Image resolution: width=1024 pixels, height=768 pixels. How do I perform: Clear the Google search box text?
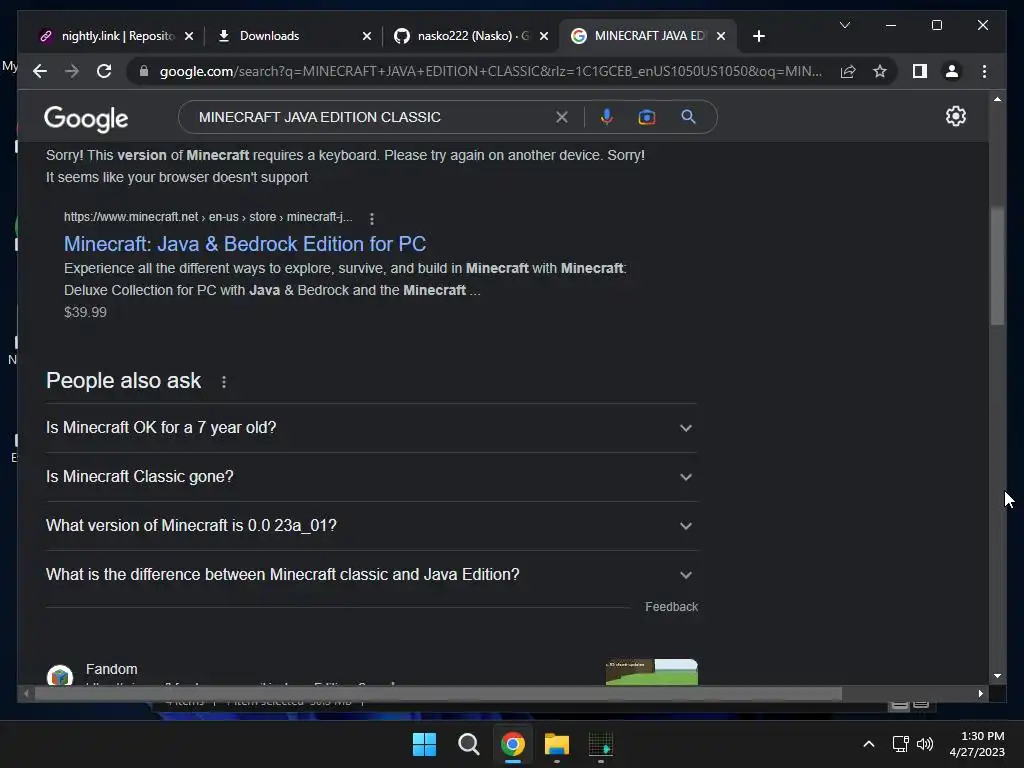click(562, 117)
